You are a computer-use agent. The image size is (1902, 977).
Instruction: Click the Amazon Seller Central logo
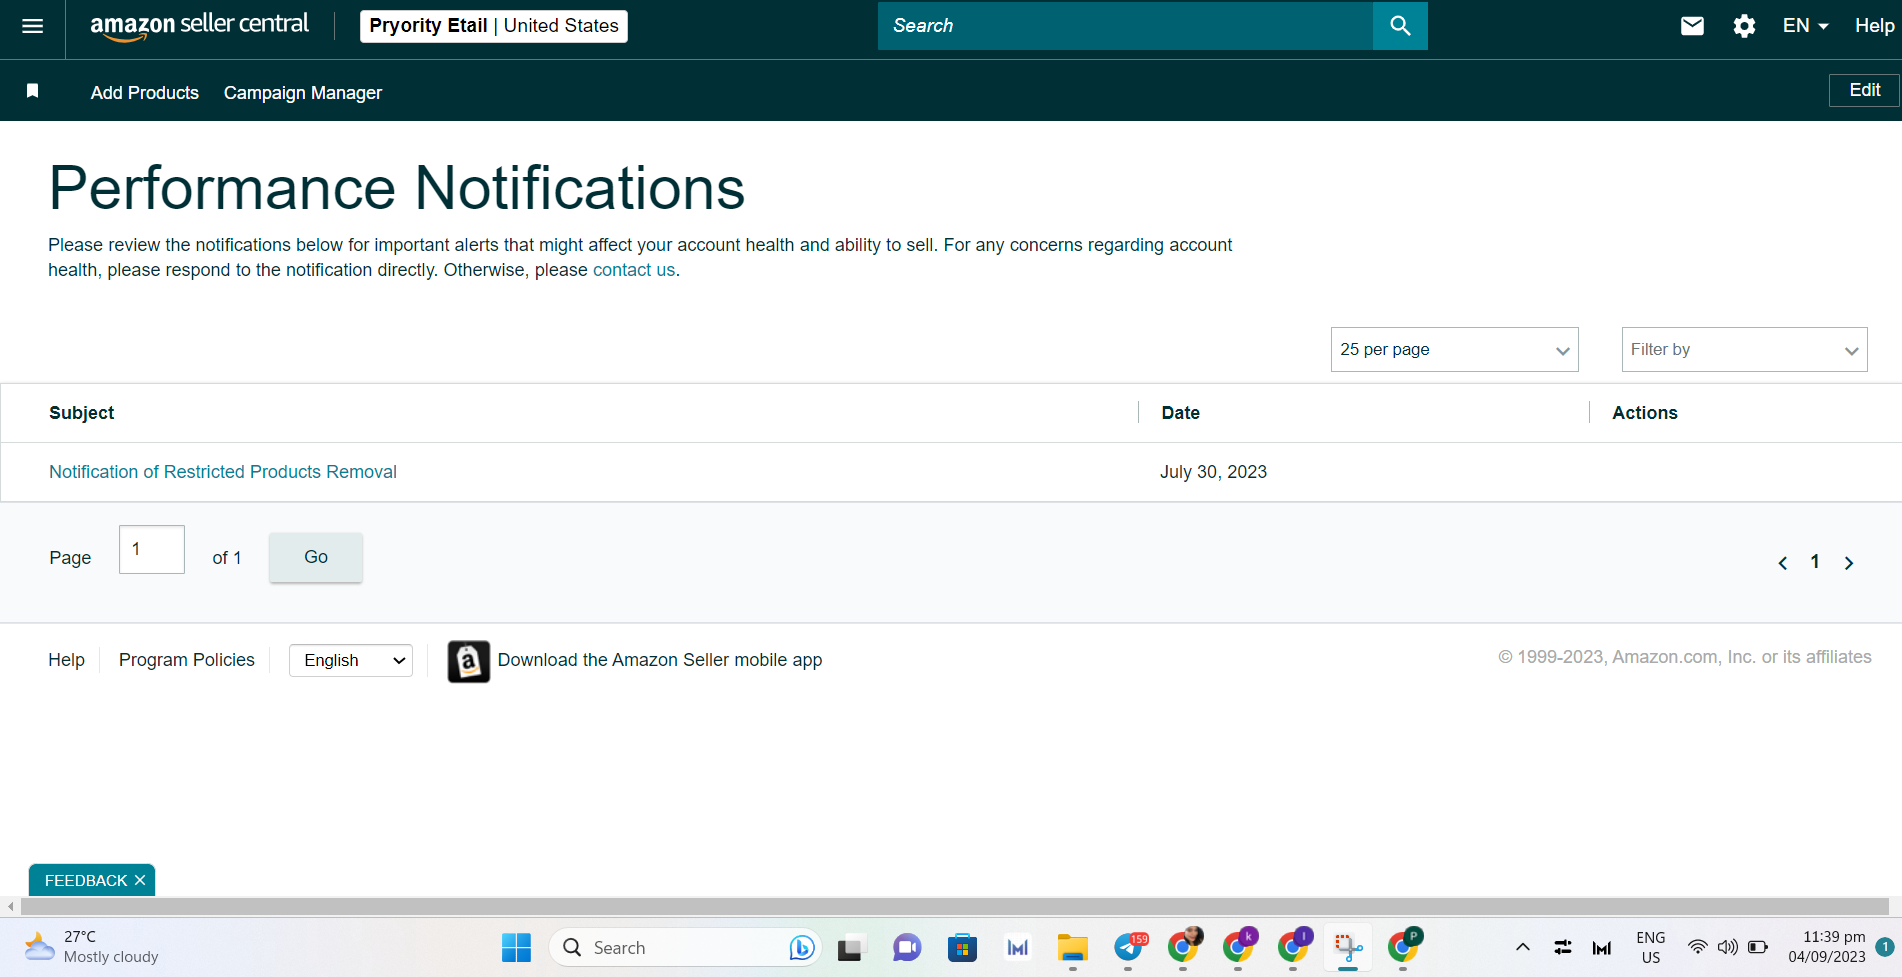pos(200,26)
